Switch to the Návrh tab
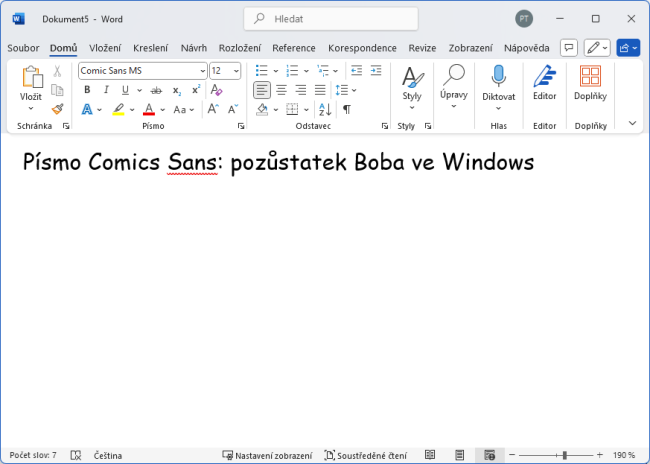The width and height of the screenshot is (650, 464). coord(194,48)
